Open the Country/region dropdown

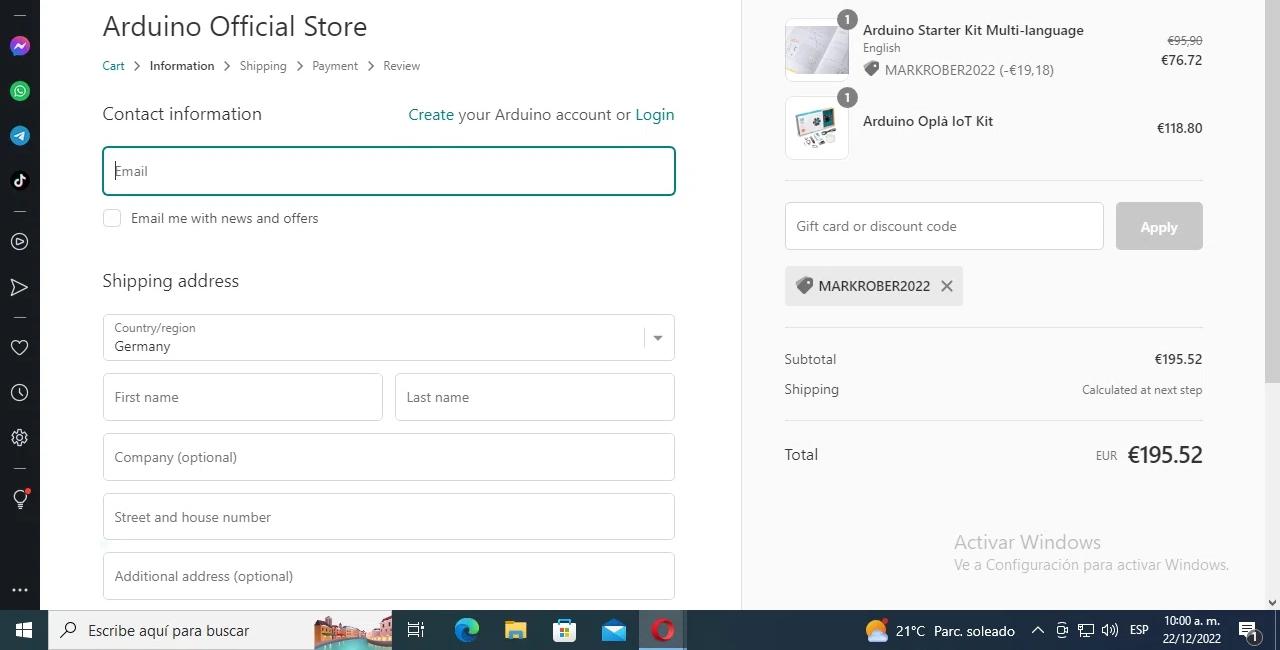(x=389, y=338)
